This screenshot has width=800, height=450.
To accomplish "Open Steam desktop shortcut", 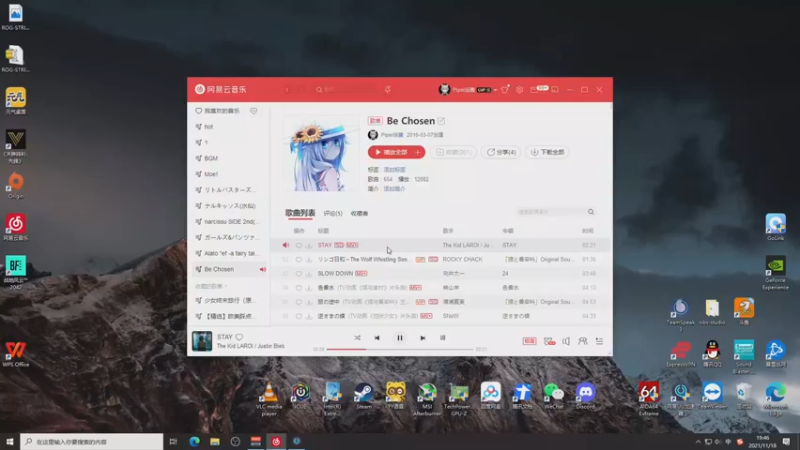I will click(364, 395).
